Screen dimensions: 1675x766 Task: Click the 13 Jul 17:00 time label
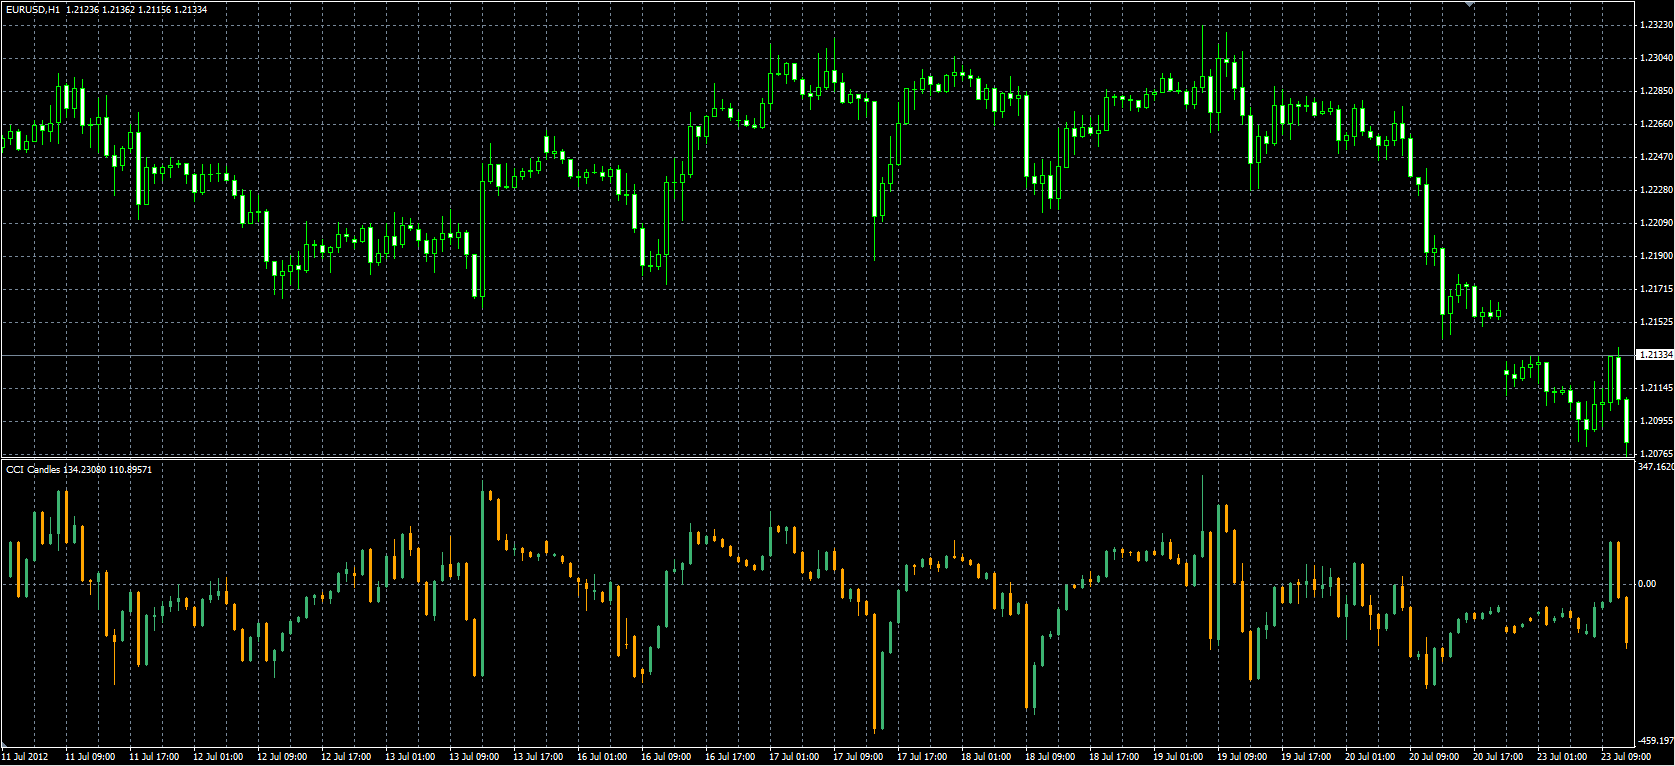pos(538,757)
